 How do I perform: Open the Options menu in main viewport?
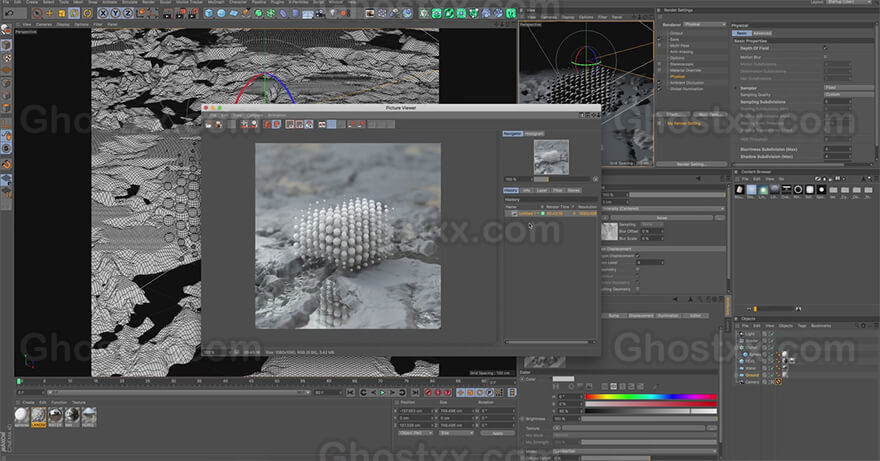81,25
